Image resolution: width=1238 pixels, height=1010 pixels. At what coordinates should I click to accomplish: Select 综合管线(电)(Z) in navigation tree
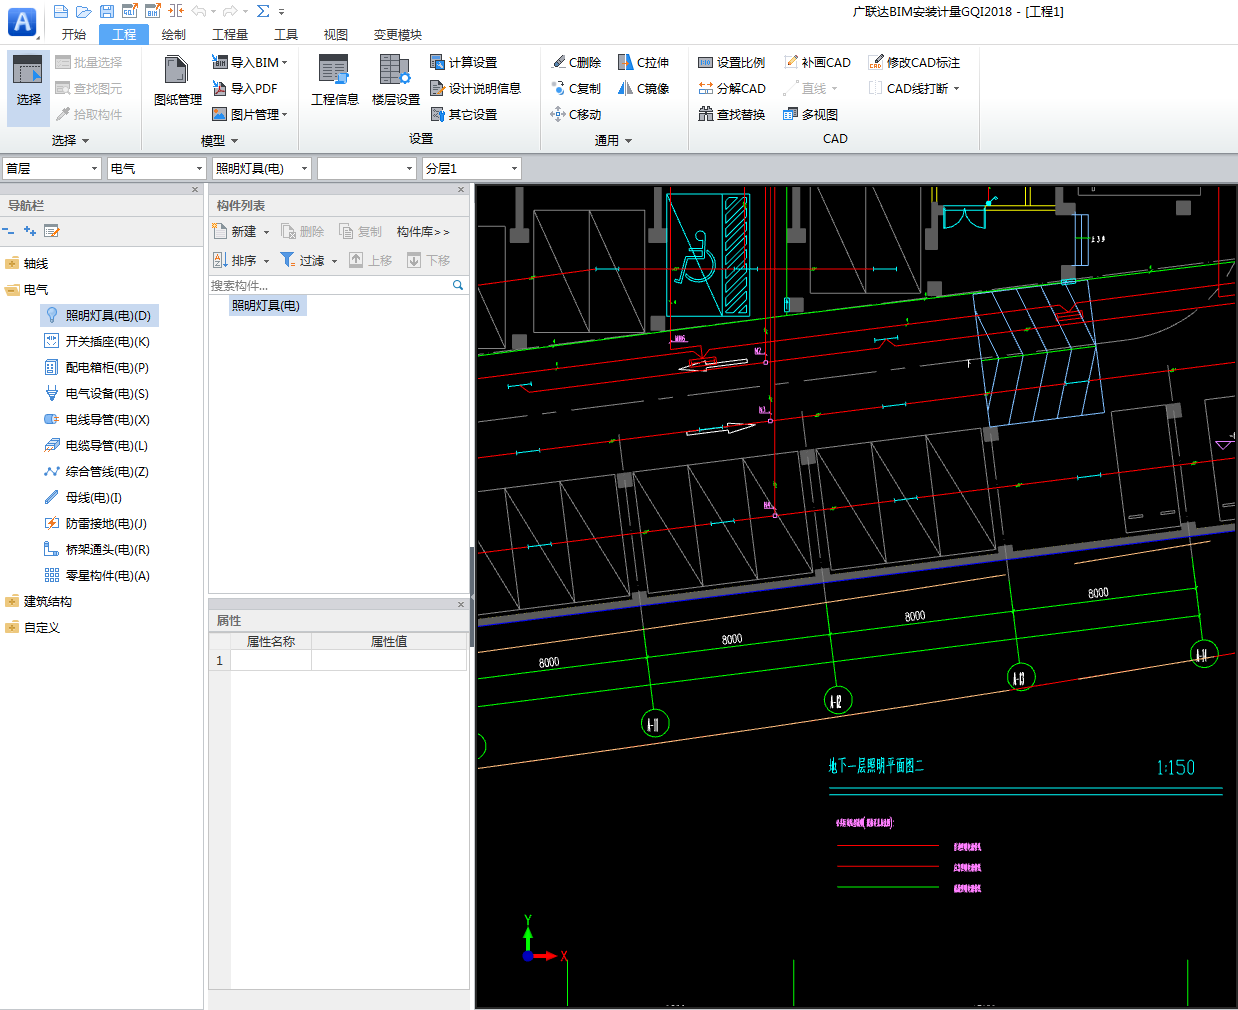click(x=97, y=471)
